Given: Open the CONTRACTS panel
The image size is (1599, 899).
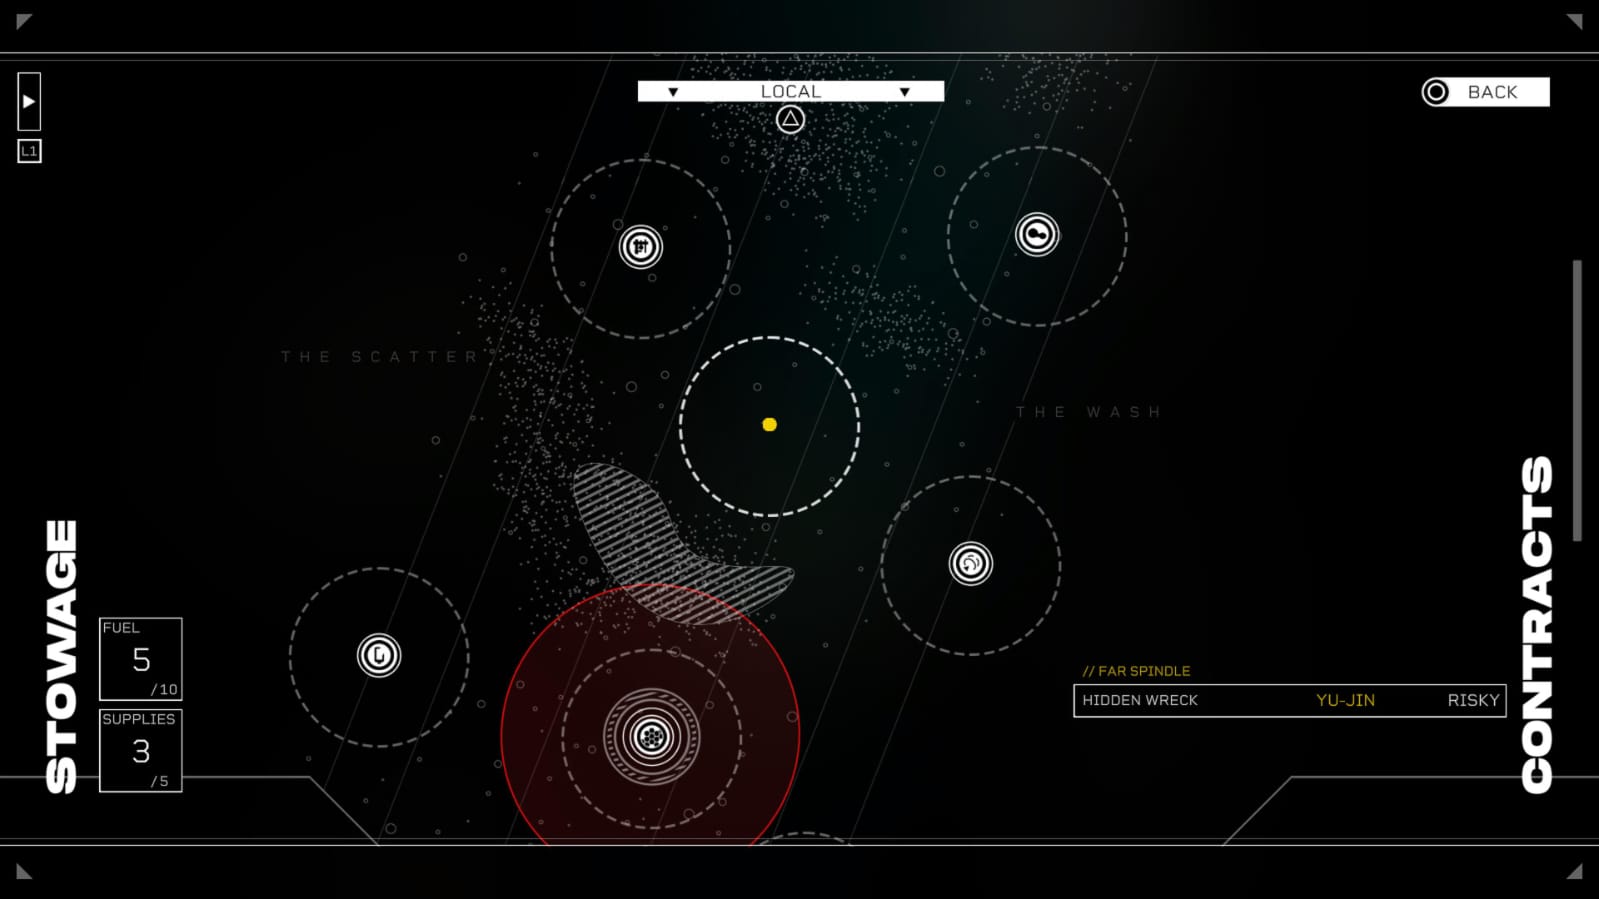Looking at the screenshot, I should (1536, 625).
